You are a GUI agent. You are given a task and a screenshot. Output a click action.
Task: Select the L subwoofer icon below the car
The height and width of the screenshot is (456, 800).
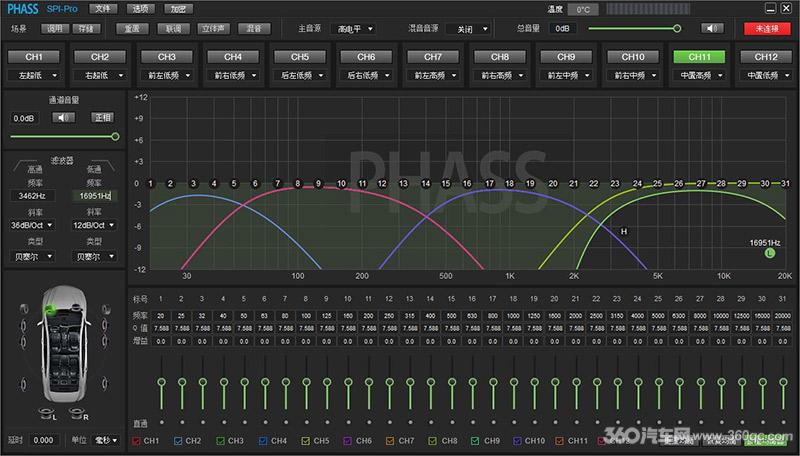47,414
